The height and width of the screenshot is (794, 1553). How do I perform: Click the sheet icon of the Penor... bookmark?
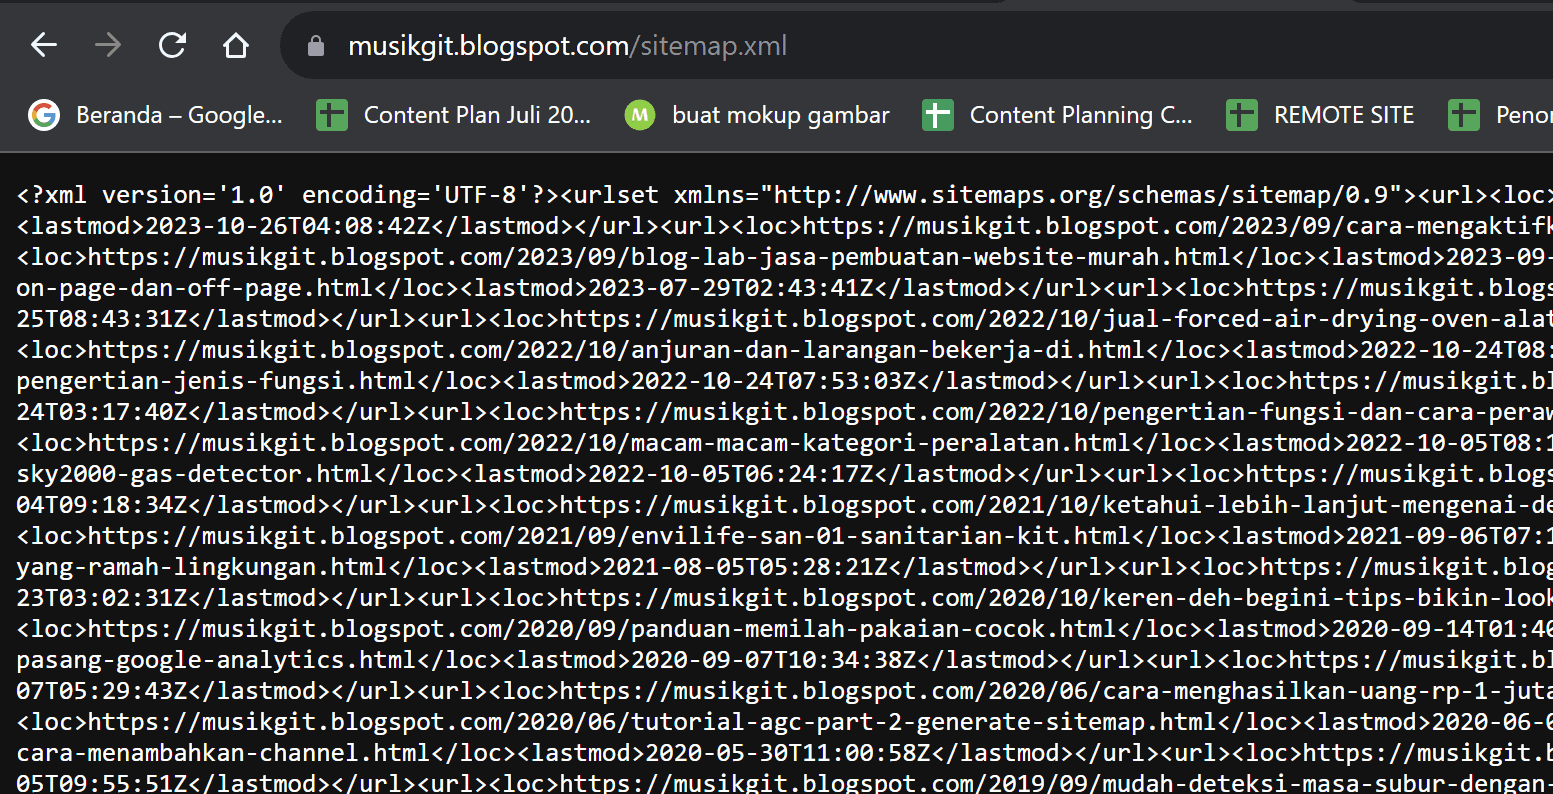1463,115
